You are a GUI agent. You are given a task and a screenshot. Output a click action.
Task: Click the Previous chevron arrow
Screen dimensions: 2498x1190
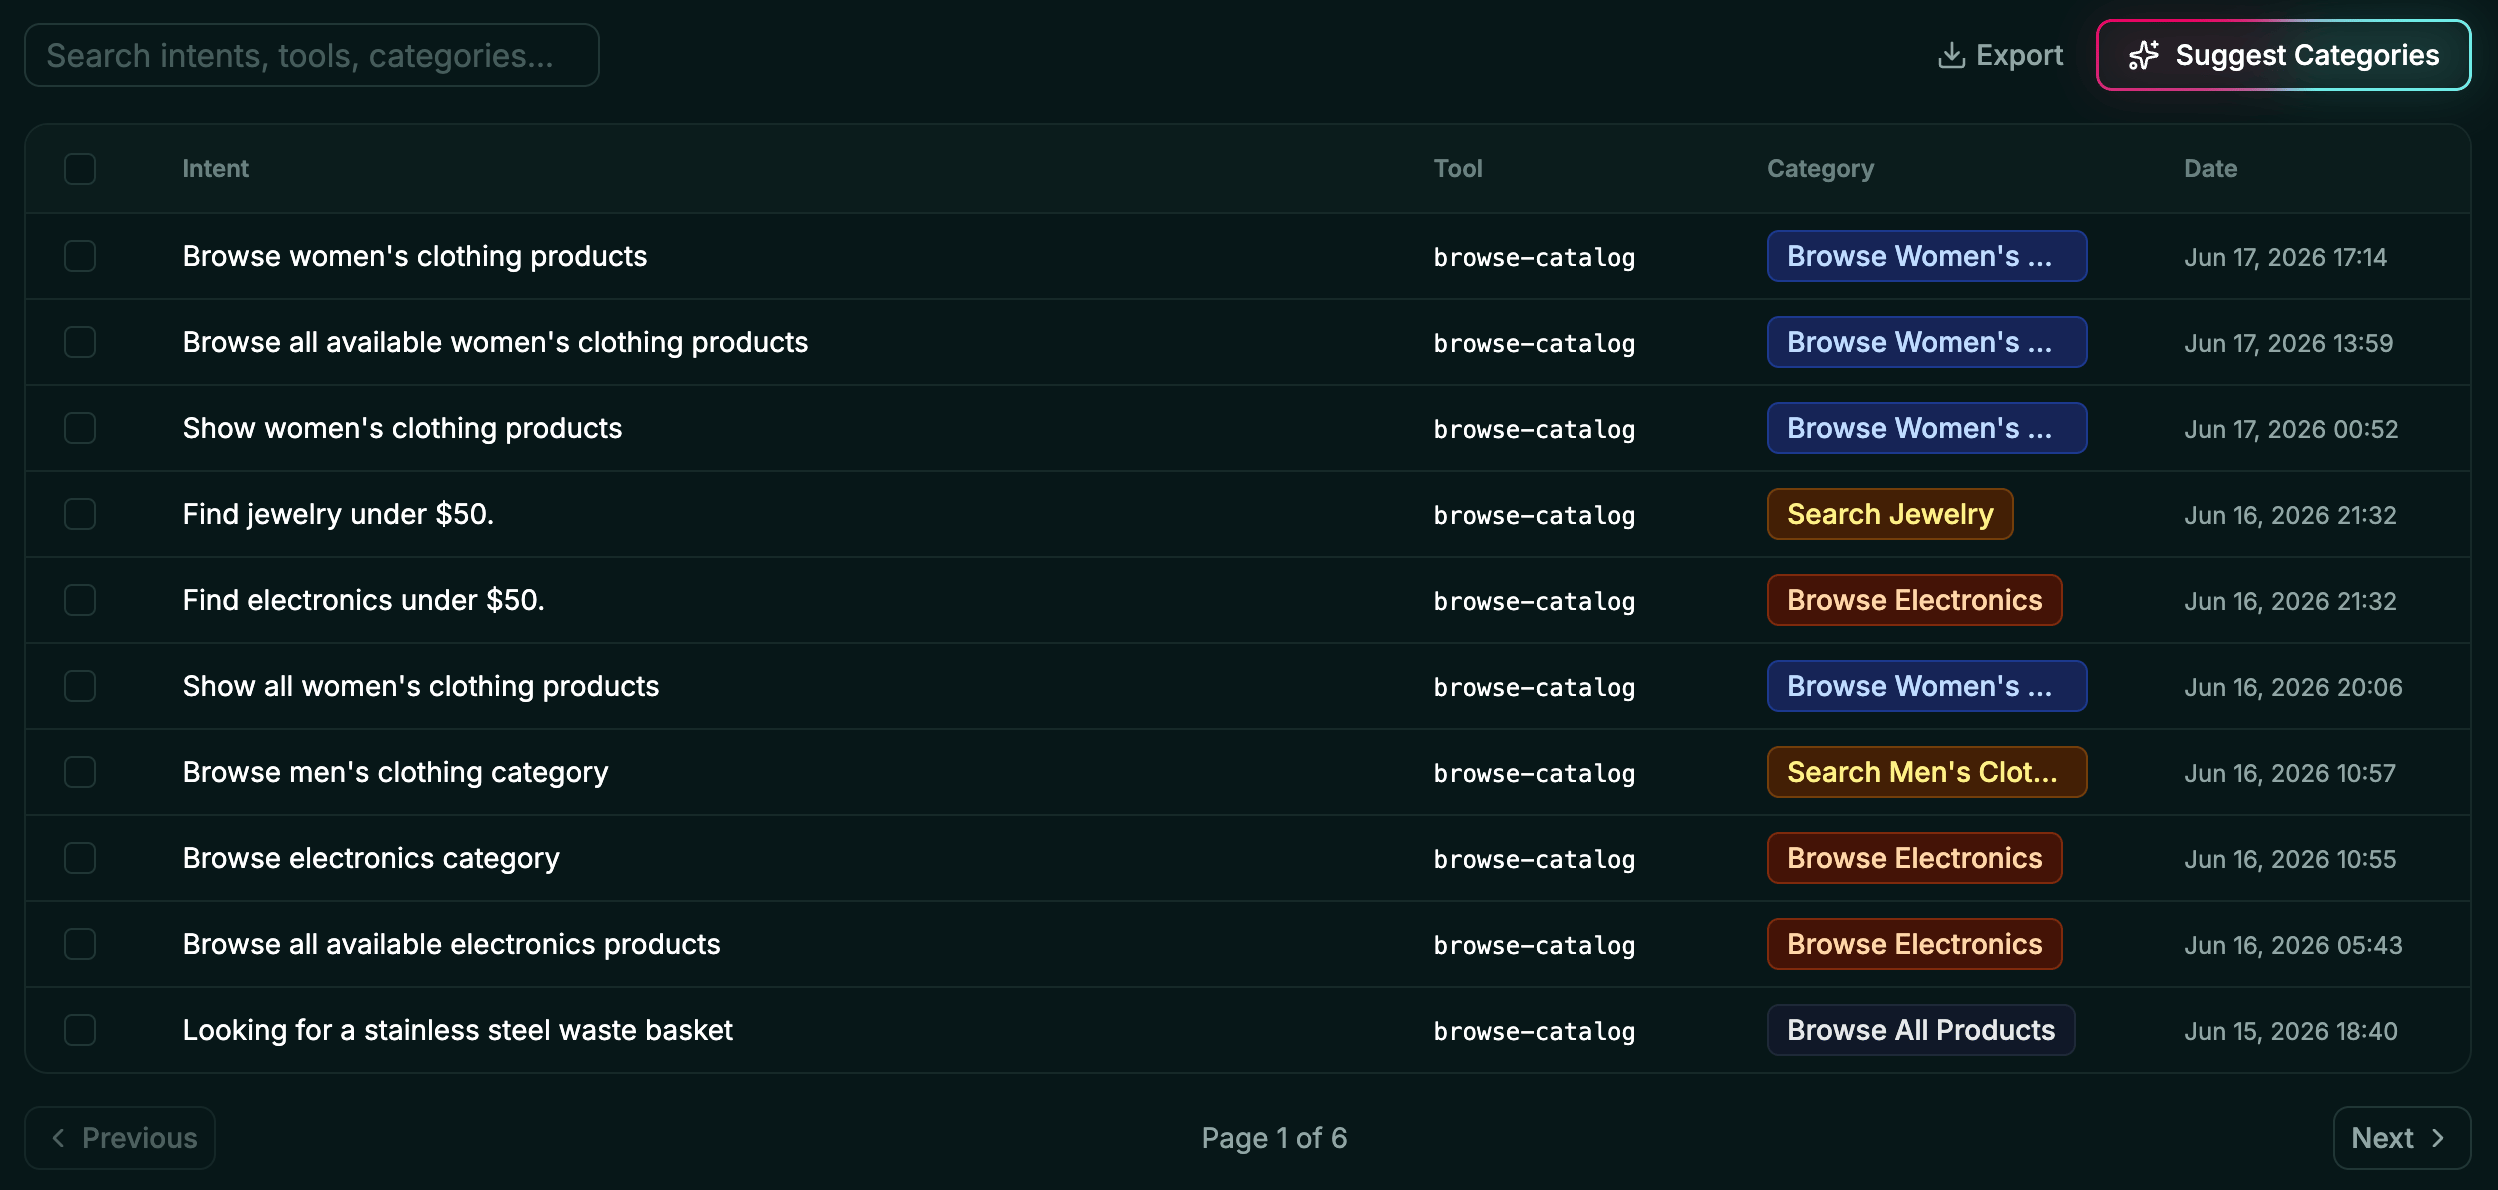pos(58,1138)
